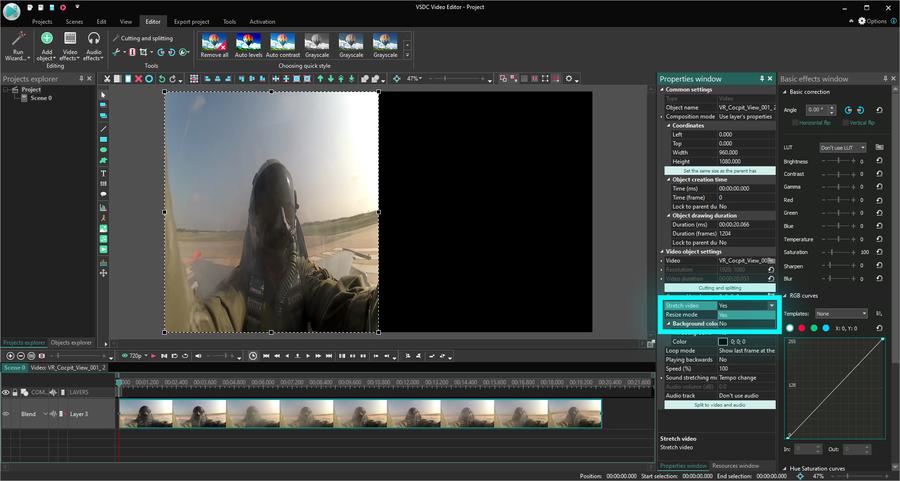Screen dimensions: 900x481
Task: Click the timeline zoom-out minus icon
Action: [21, 356]
